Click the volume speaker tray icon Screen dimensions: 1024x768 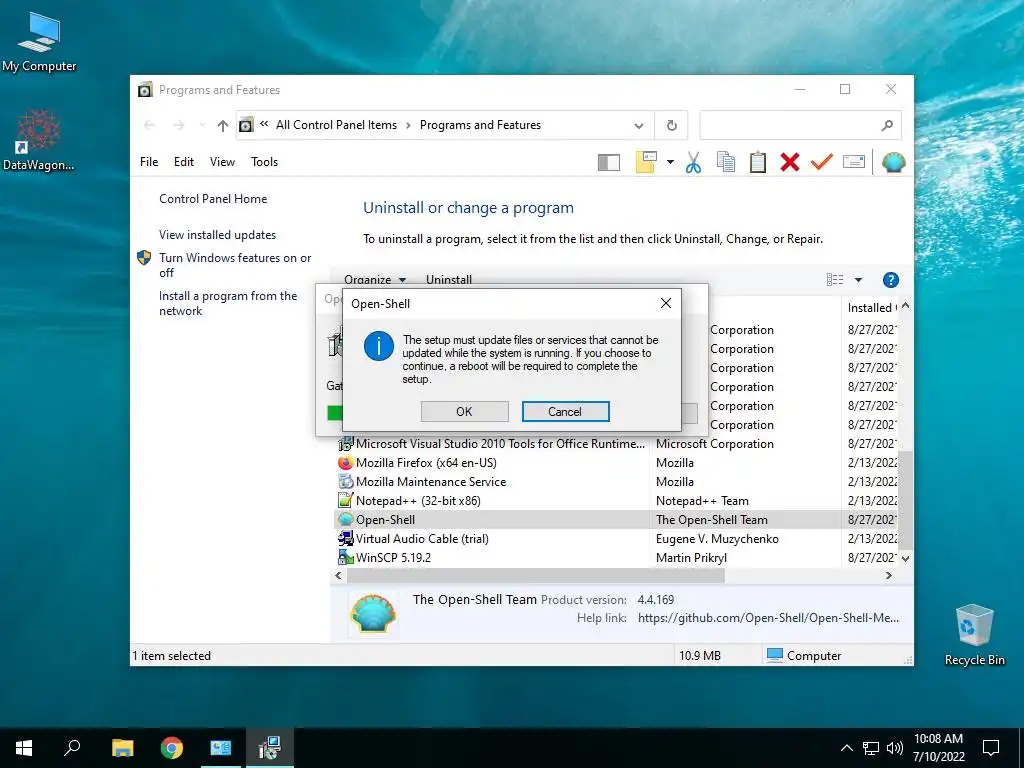tap(894, 748)
